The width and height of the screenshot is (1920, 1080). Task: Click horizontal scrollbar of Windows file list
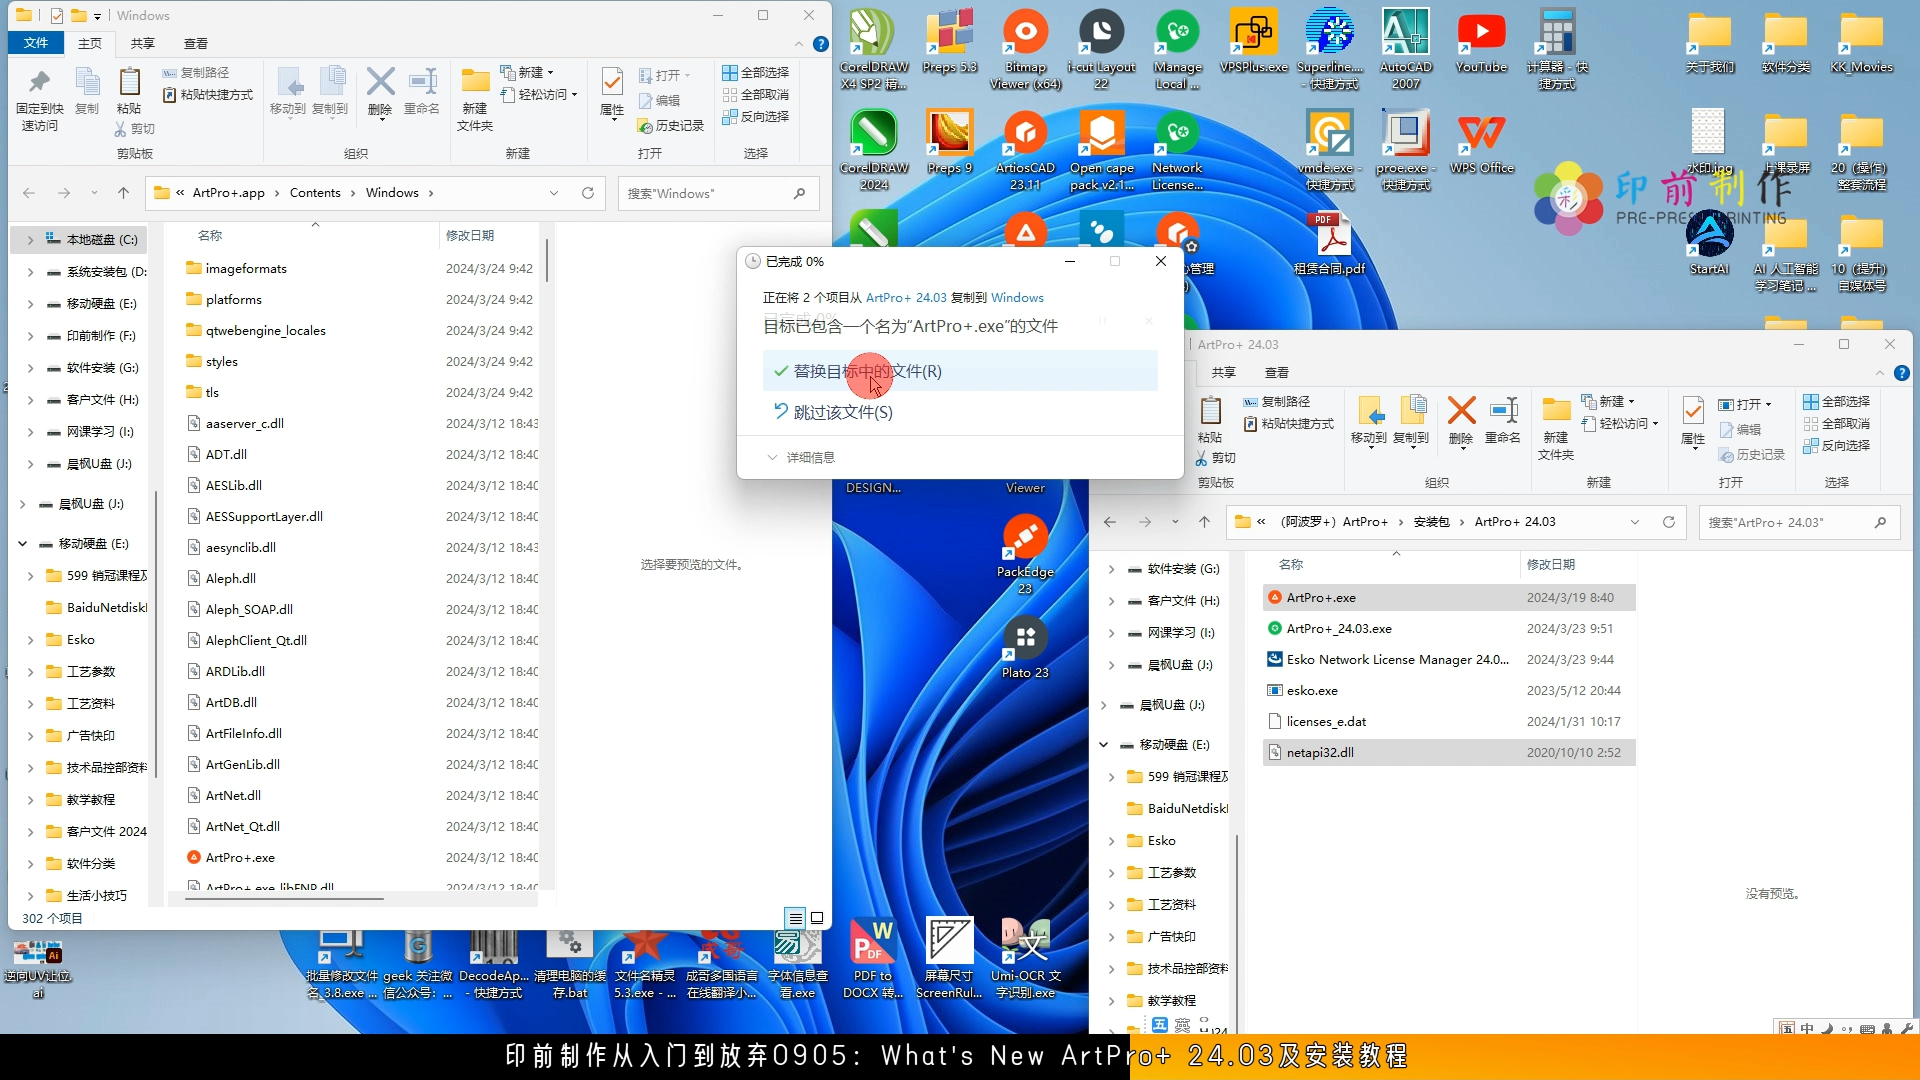[284, 899]
